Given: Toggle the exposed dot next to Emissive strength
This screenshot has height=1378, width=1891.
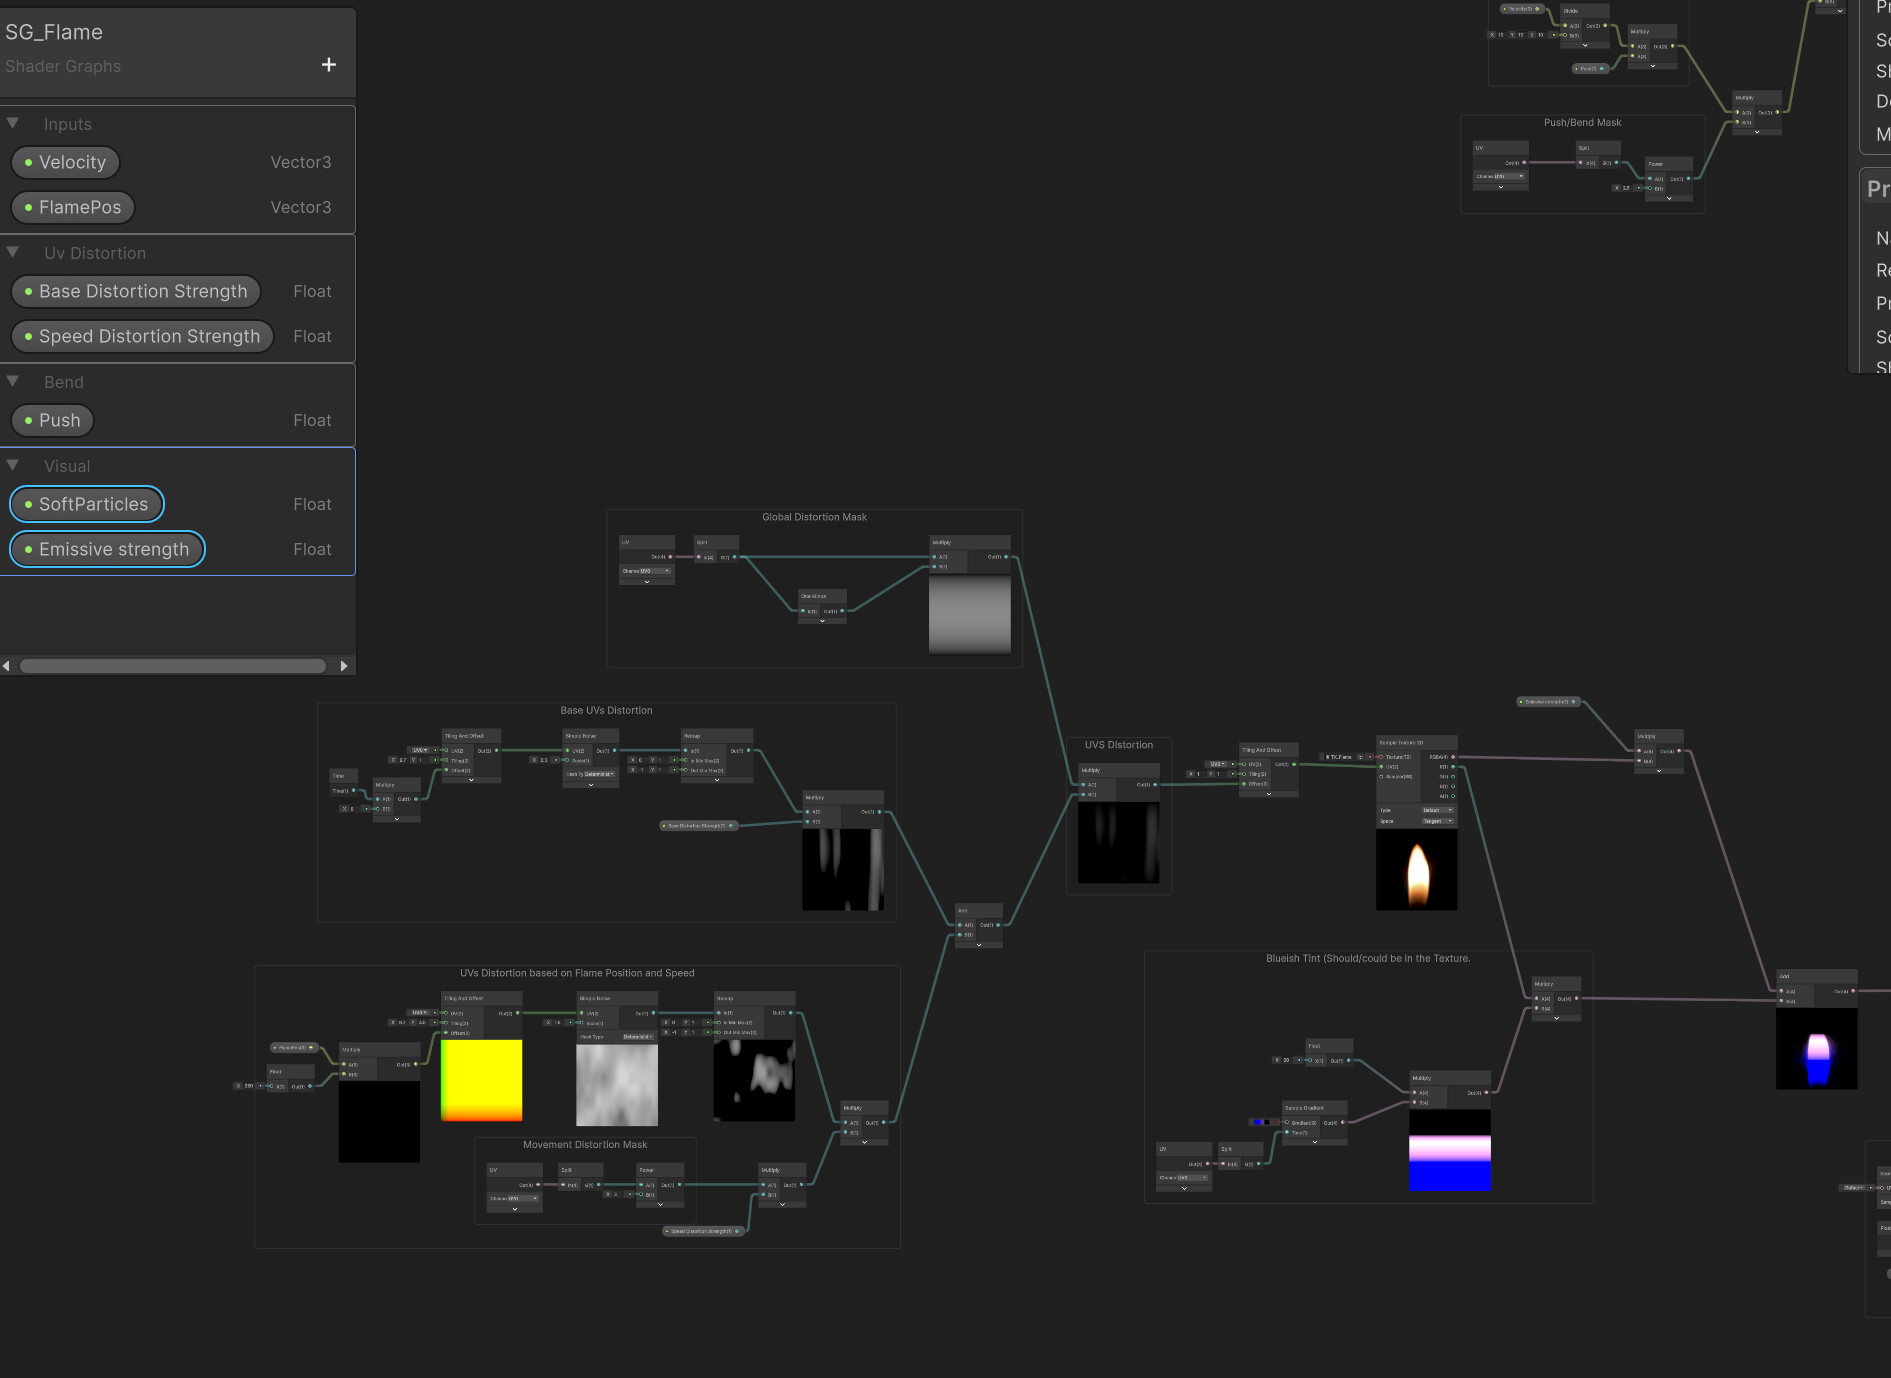Looking at the screenshot, I should [x=27, y=549].
